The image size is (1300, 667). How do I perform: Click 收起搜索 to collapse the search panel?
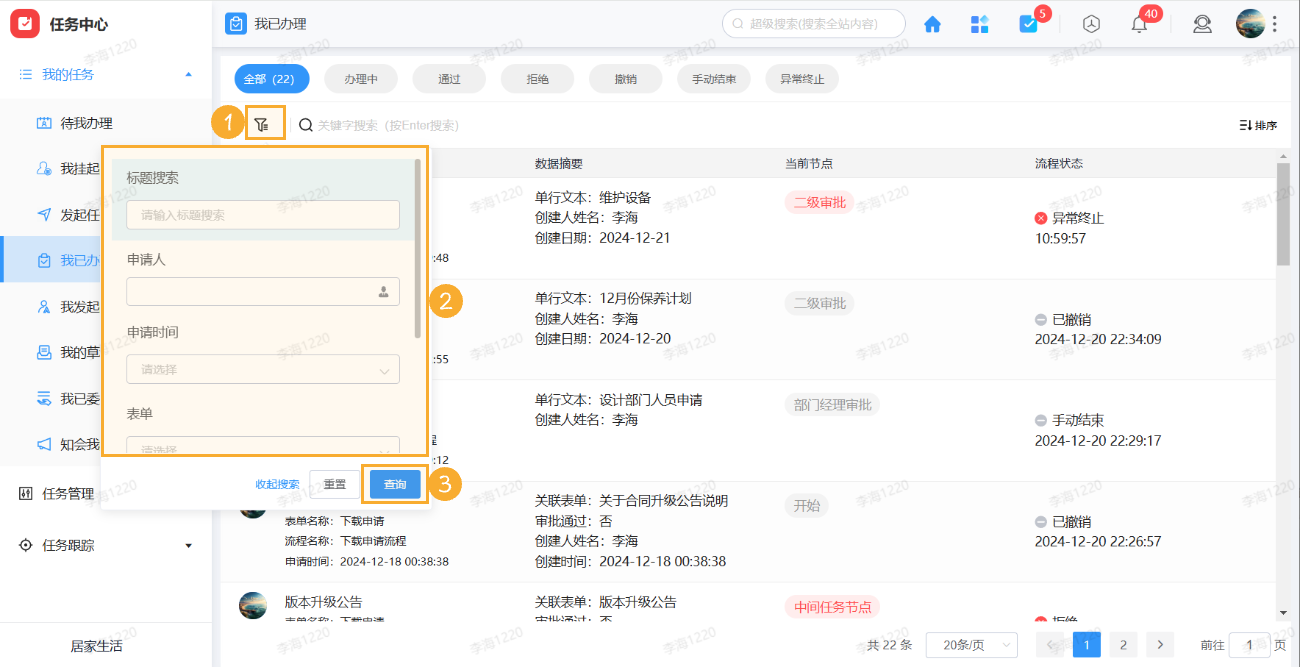275,483
